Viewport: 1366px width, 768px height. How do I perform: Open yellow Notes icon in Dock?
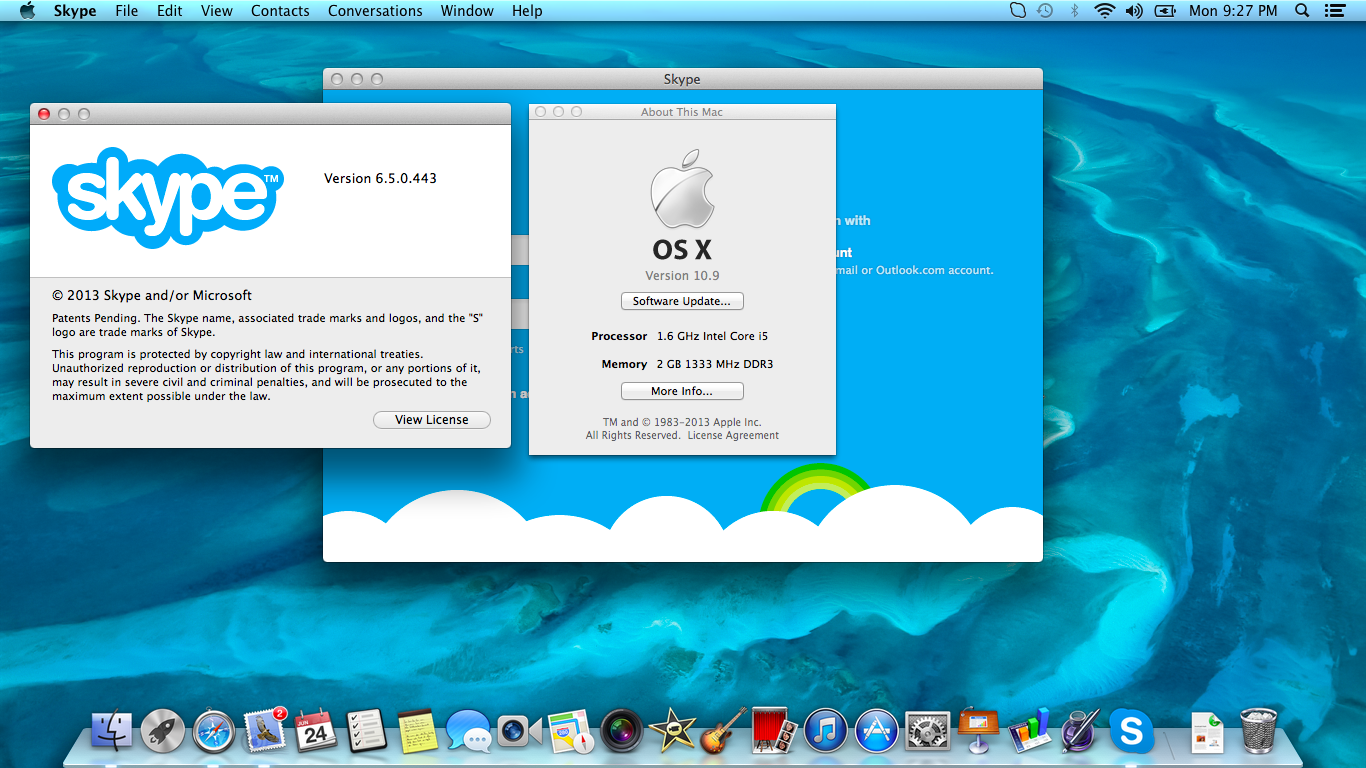click(x=417, y=732)
